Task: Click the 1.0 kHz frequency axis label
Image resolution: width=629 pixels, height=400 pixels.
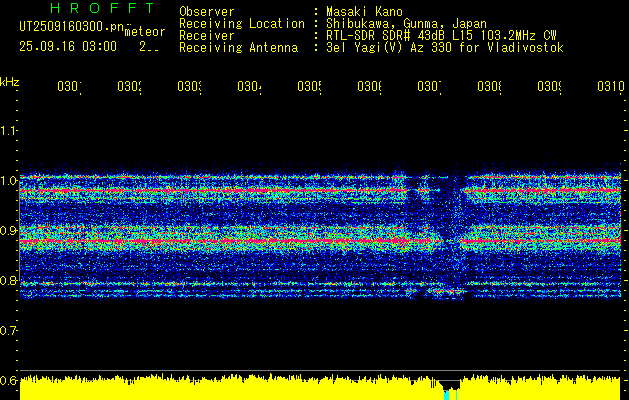Action: click(x=8, y=180)
